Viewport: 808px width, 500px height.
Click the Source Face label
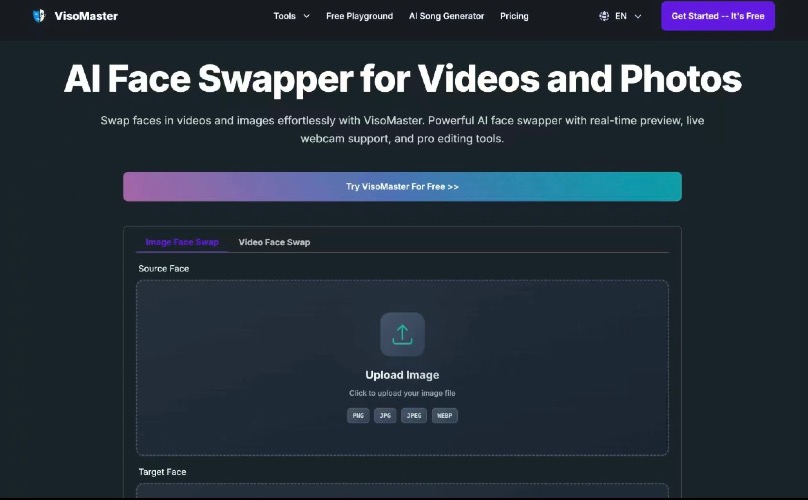coord(164,269)
